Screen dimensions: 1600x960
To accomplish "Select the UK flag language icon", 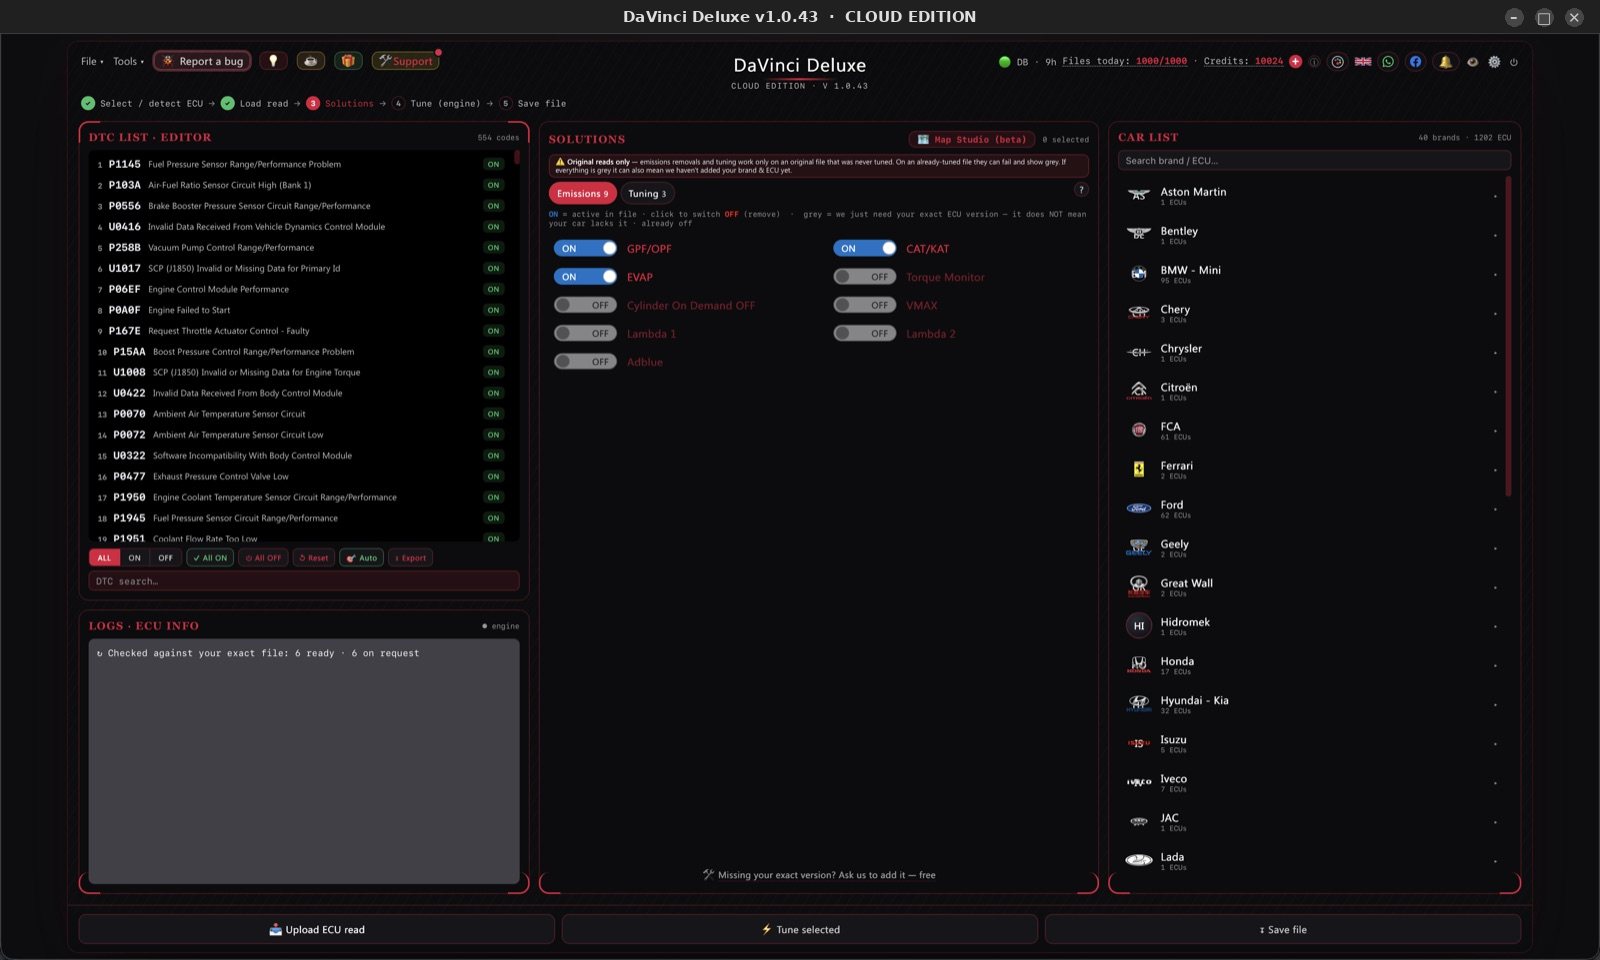I will [x=1363, y=62].
